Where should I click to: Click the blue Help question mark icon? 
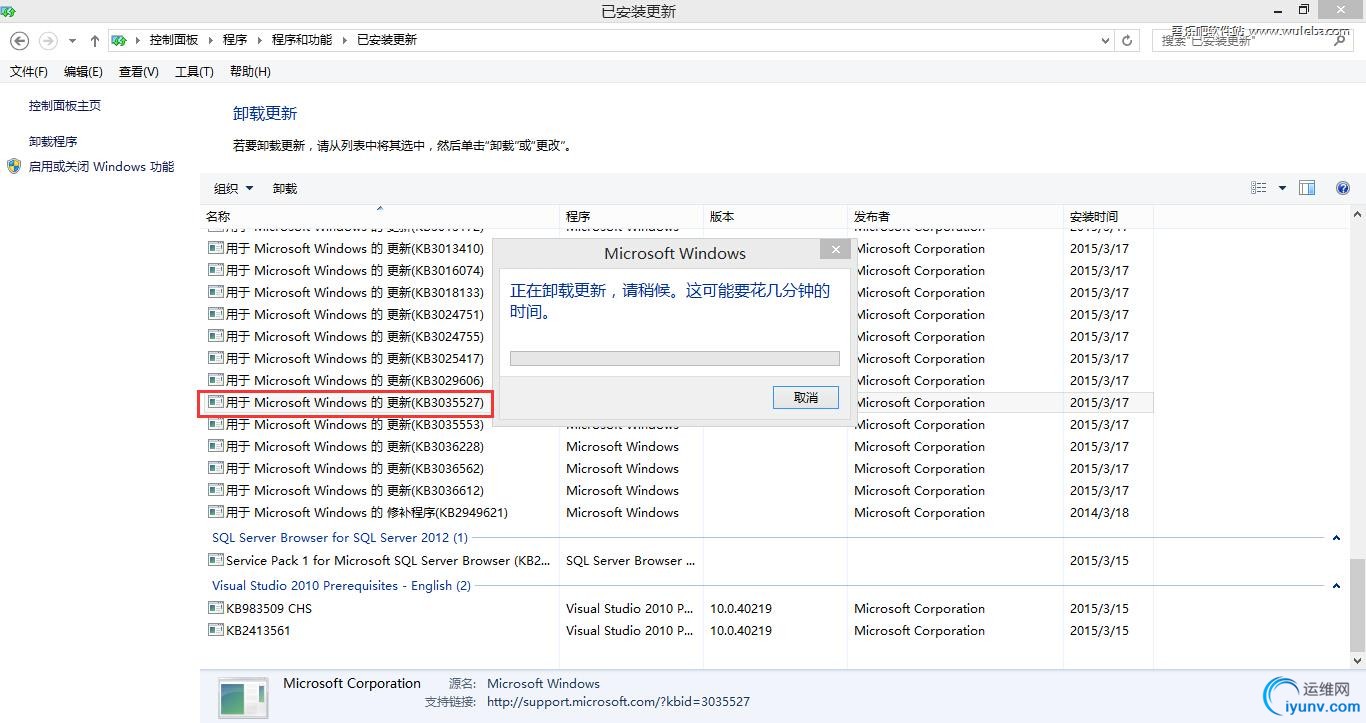(1343, 188)
